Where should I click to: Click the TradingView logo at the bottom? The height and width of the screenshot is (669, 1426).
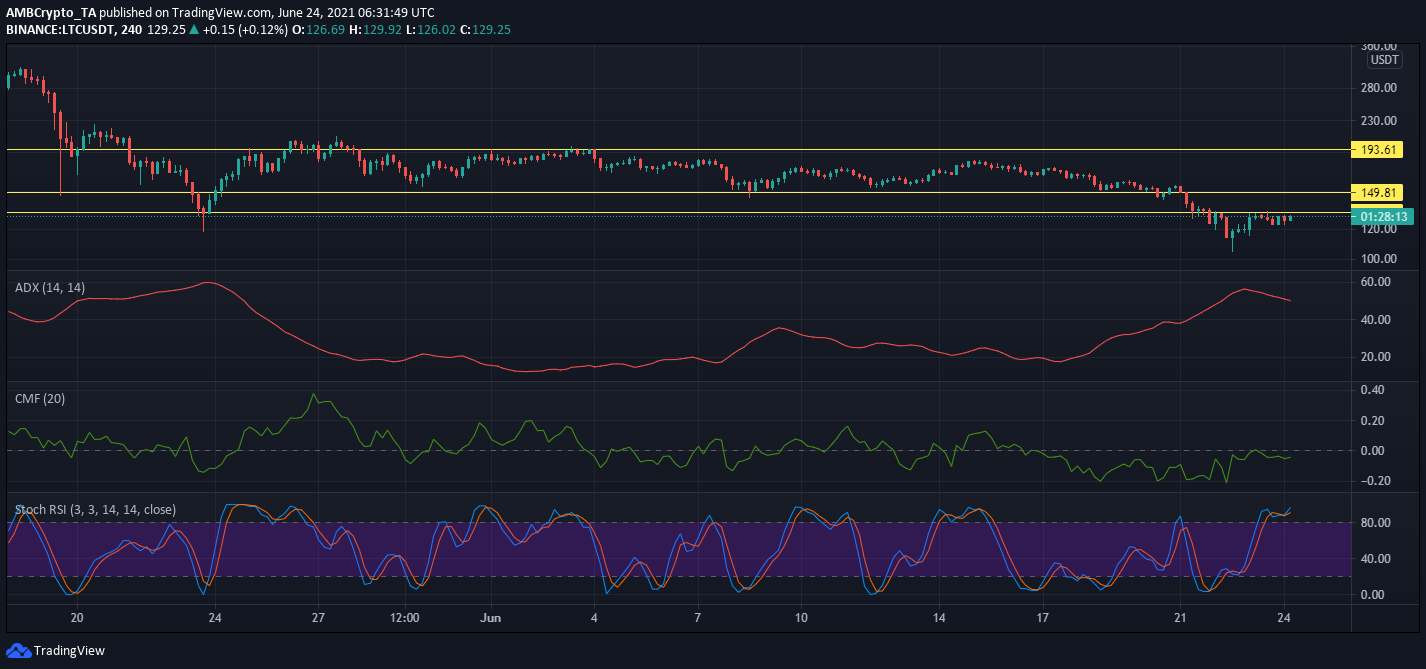click(x=55, y=650)
